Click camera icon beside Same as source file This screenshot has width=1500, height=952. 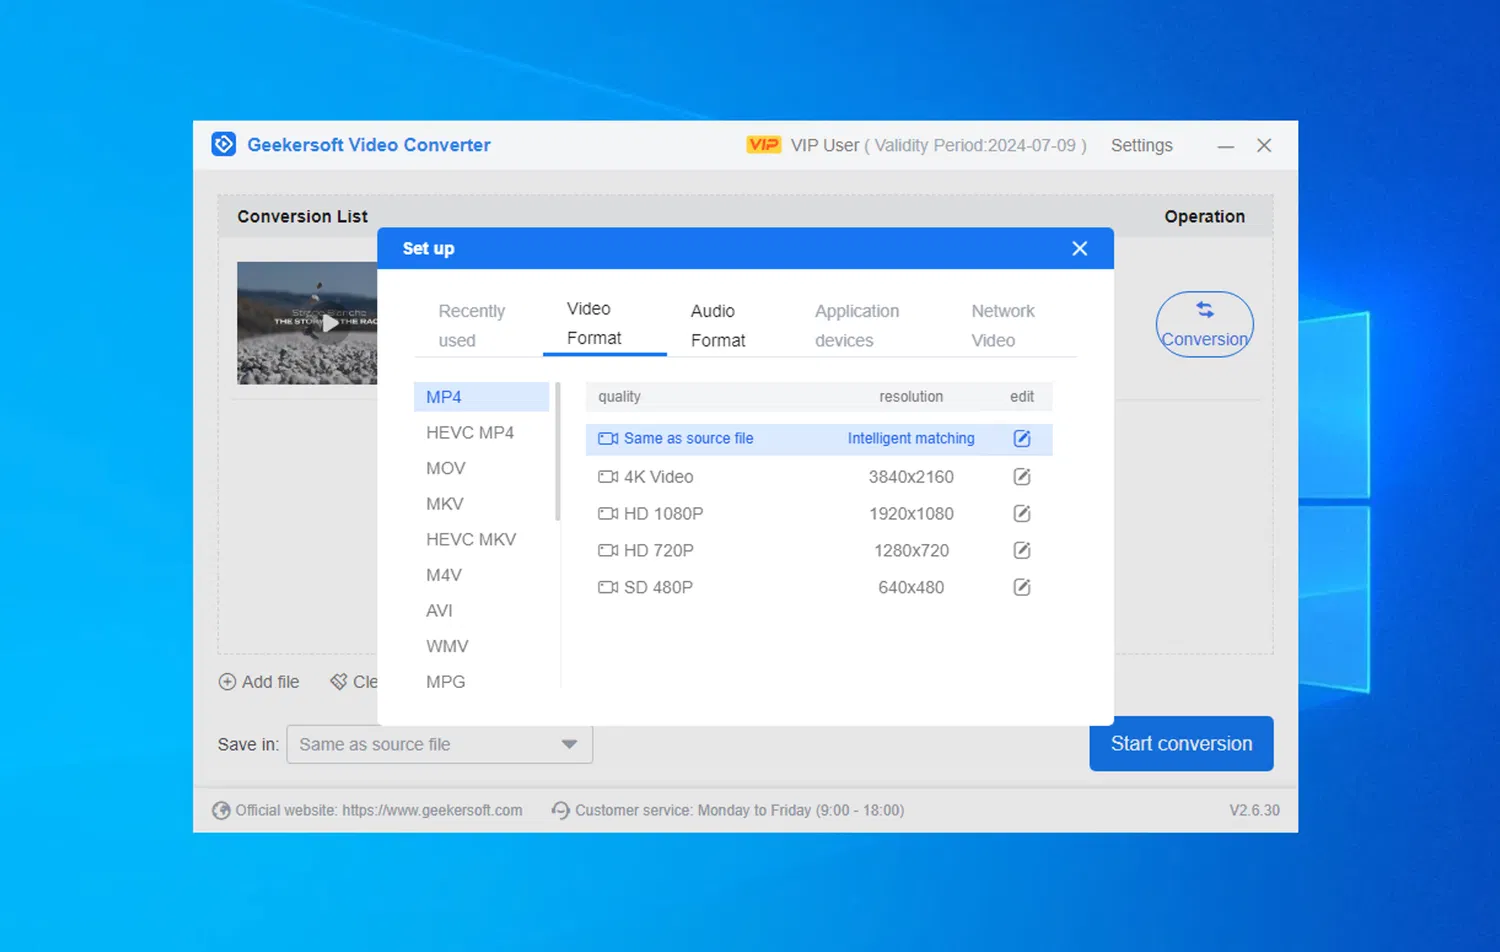608,438
